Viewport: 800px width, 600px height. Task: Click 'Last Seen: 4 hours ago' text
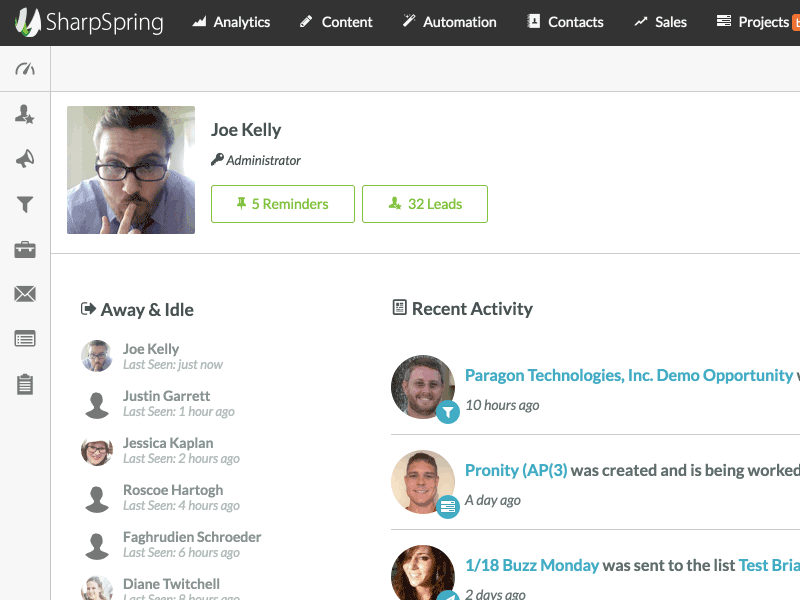pyautogui.click(x=181, y=506)
